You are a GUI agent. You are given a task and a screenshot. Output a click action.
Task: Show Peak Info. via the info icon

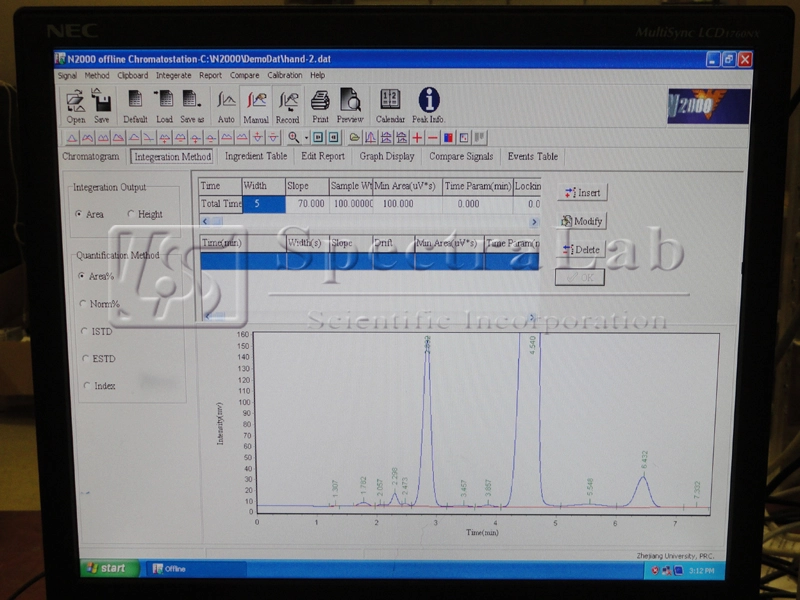[429, 101]
